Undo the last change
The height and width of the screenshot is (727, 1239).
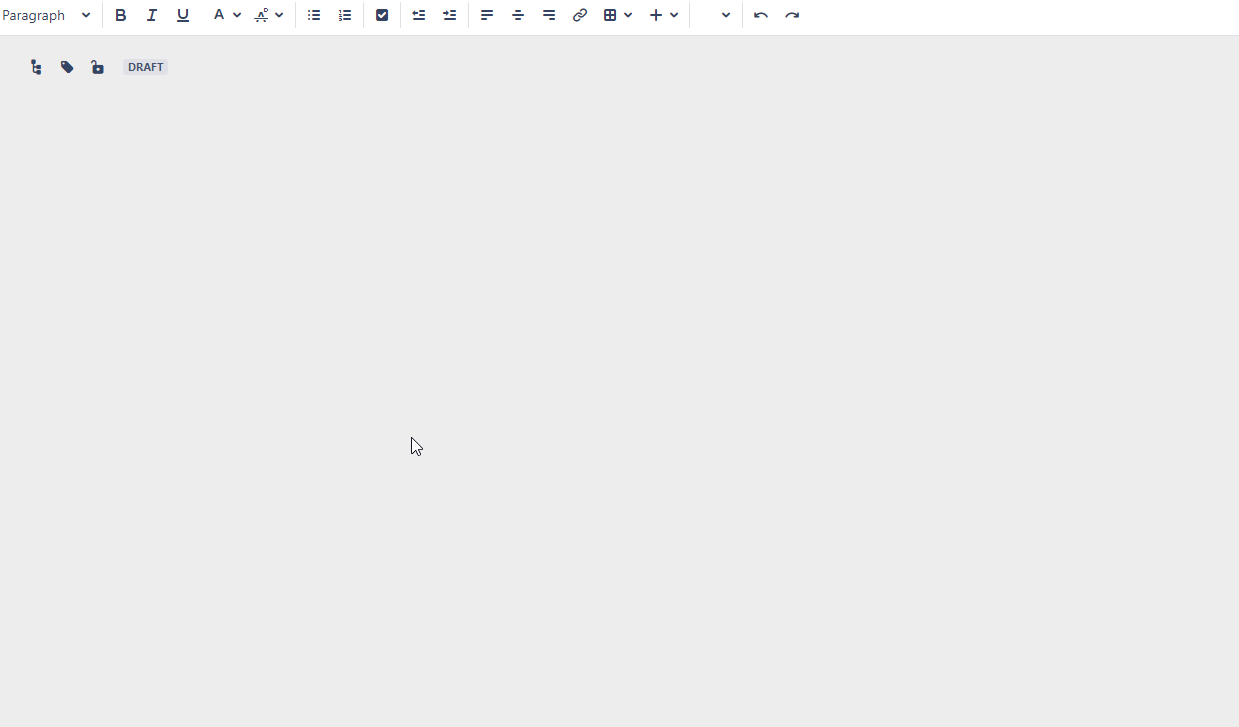761,15
